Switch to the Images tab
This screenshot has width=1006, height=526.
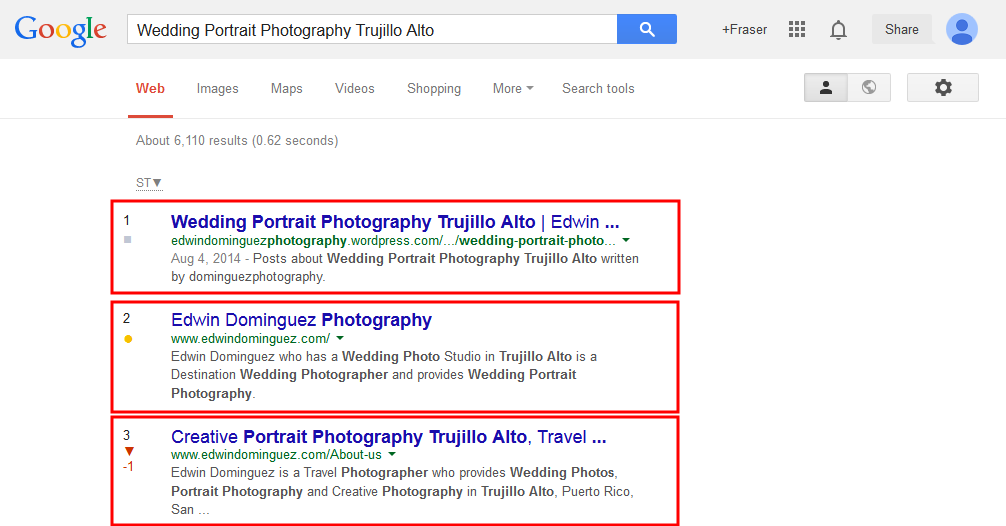[217, 89]
